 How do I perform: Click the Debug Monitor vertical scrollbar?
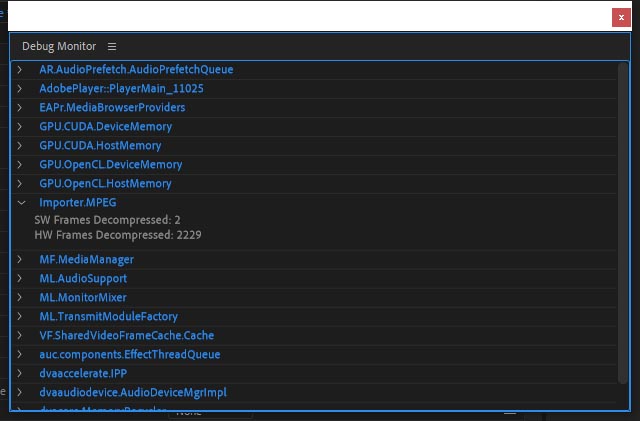point(622,223)
